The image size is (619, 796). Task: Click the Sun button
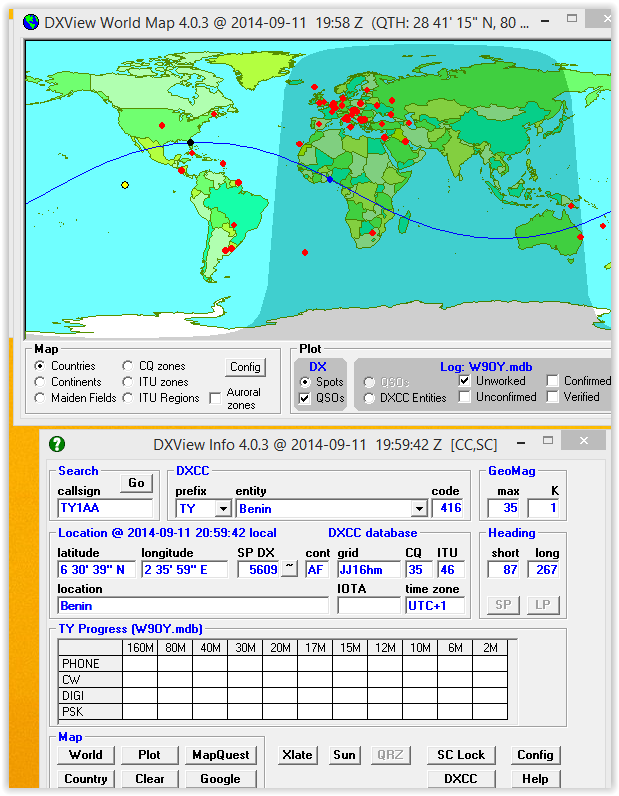click(344, 755)
